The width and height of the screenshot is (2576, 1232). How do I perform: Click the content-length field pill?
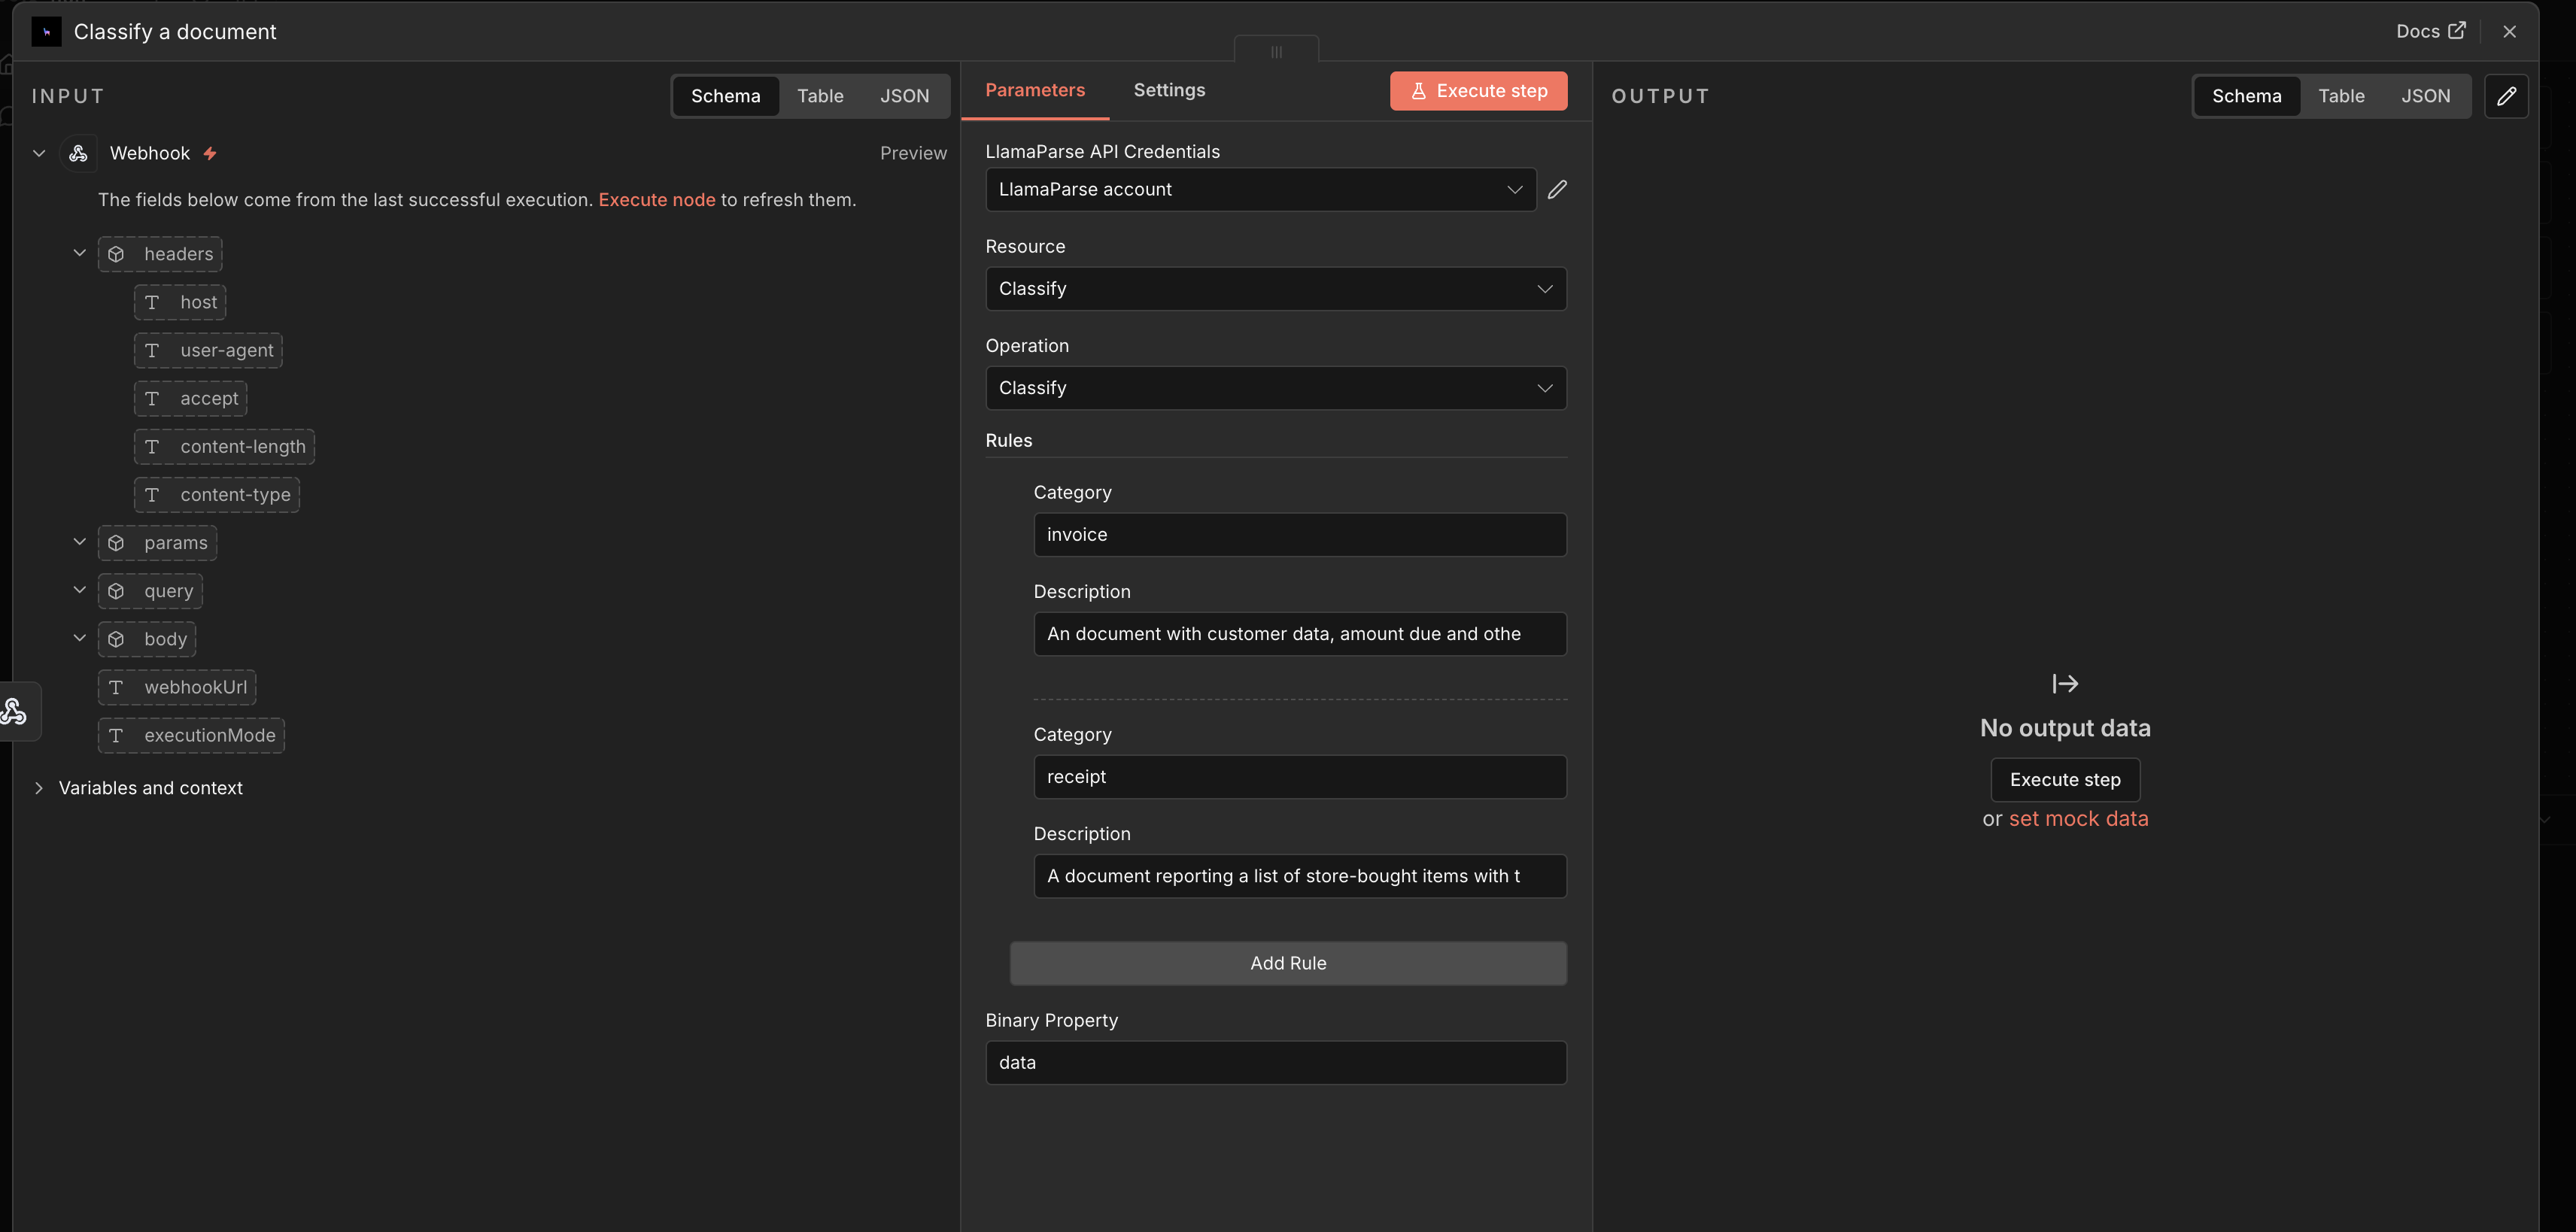coord(224,446)
